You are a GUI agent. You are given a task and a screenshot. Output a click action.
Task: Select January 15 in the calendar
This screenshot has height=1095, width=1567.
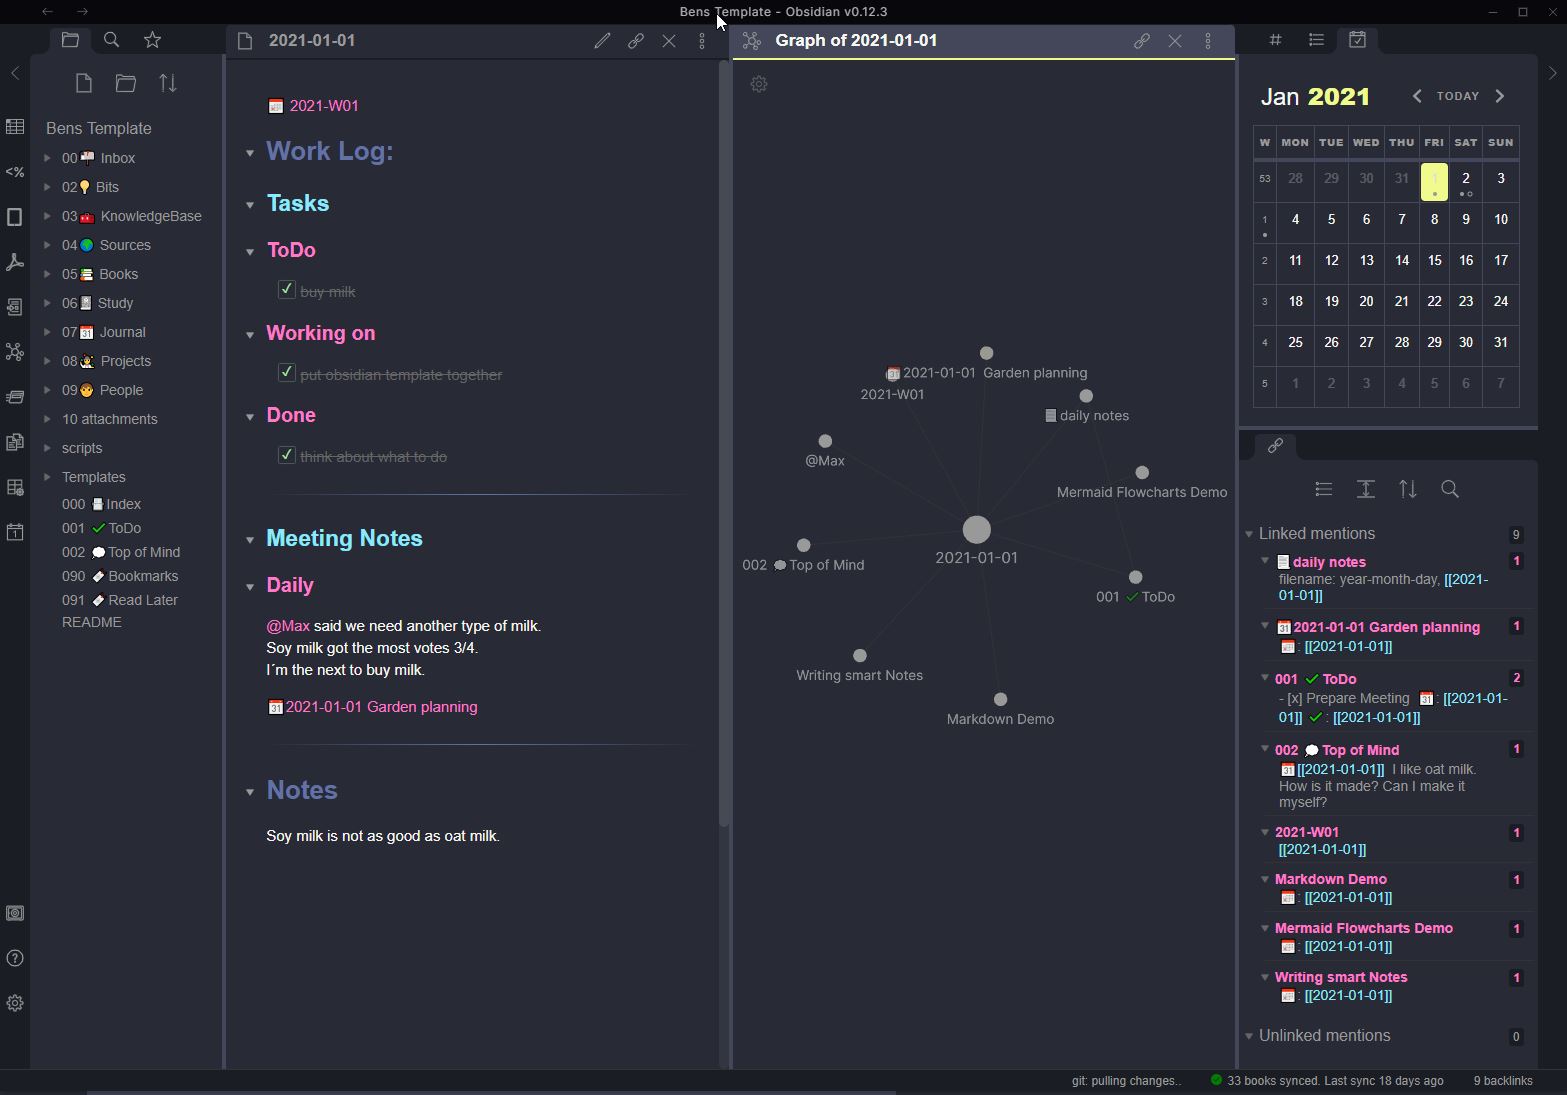(x=1434, y=261)
